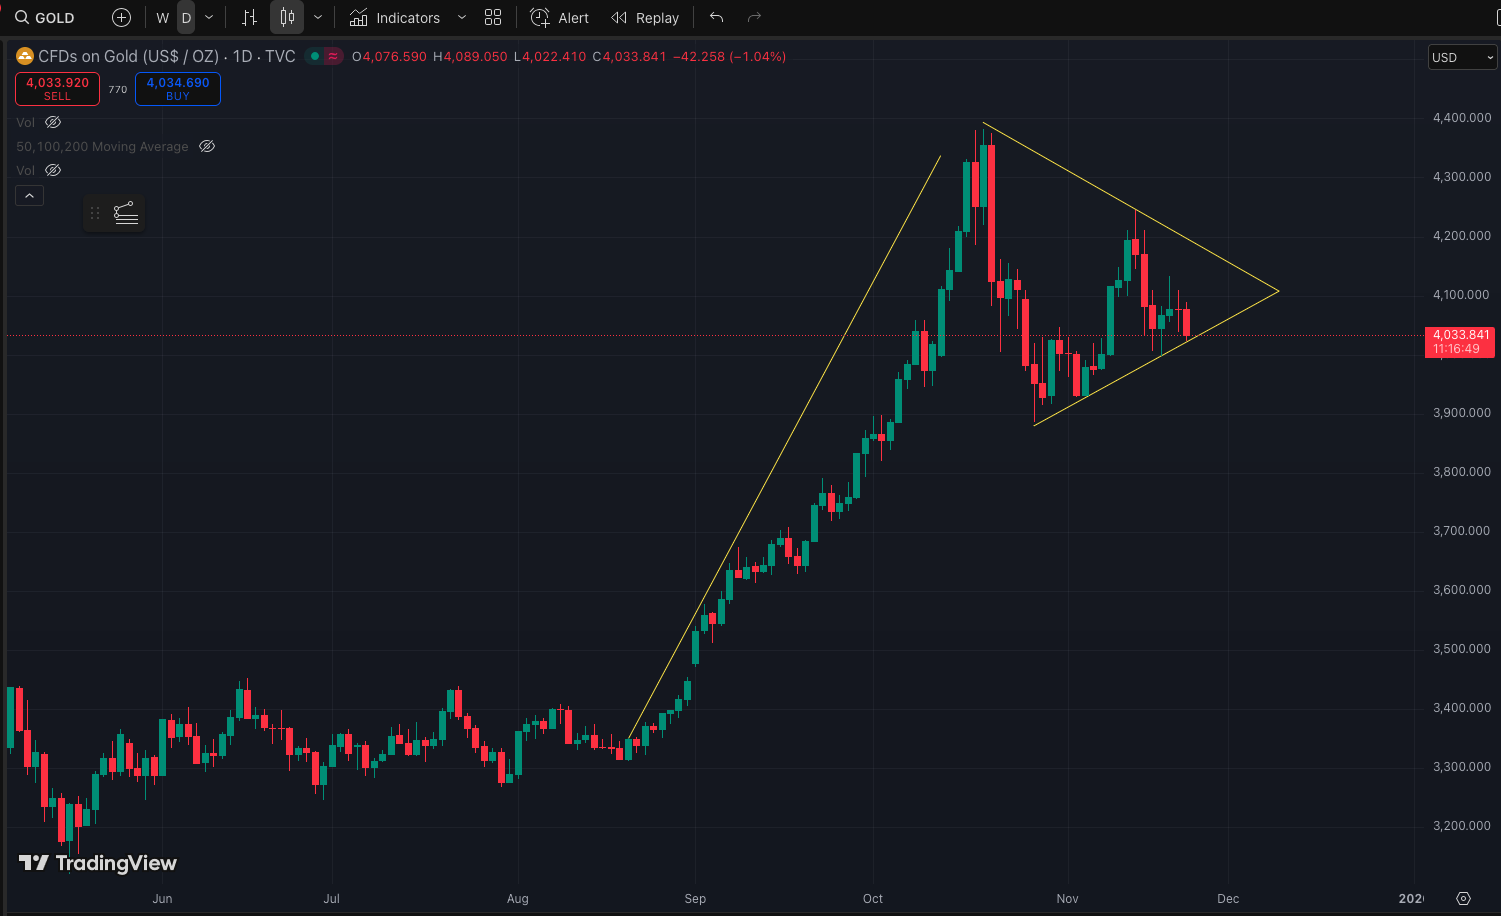Image resolution: width=1501 pixels, height=916 pixels.
Task: Click the 3,900.000 price axis label
Action: (1462, 413)
